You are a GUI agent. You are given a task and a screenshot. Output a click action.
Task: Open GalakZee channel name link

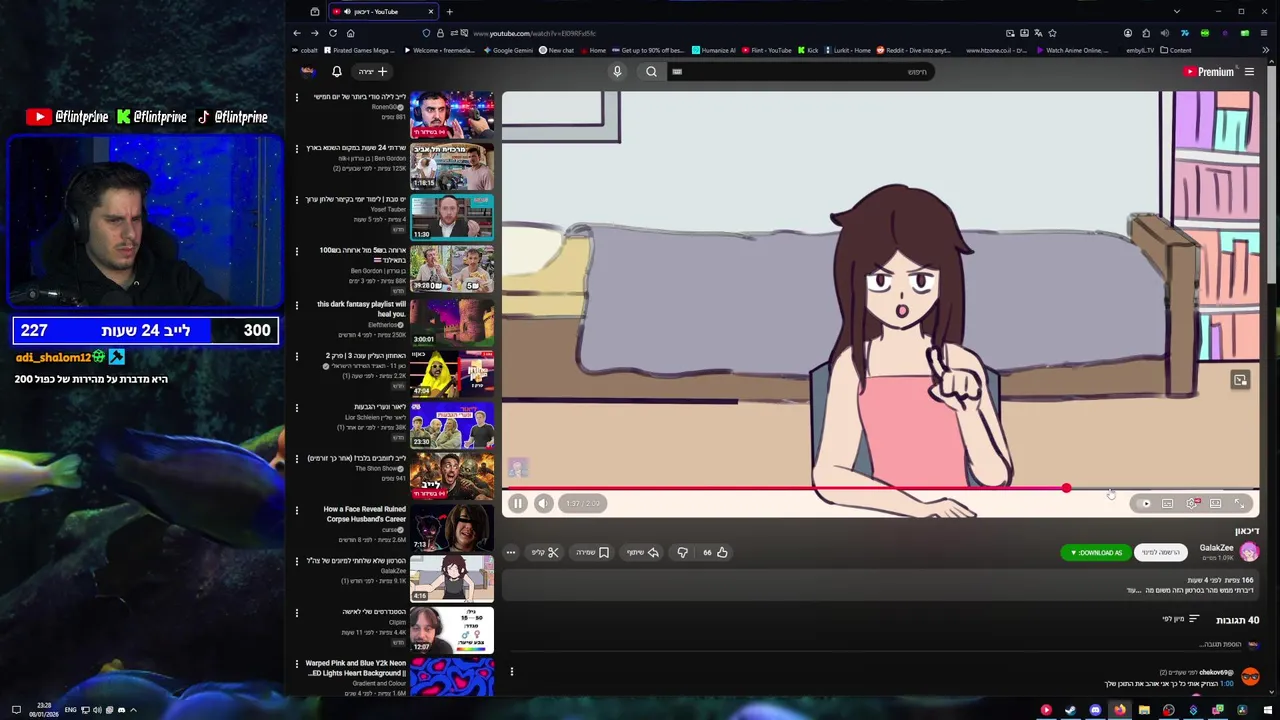(x=1216, y=548)
